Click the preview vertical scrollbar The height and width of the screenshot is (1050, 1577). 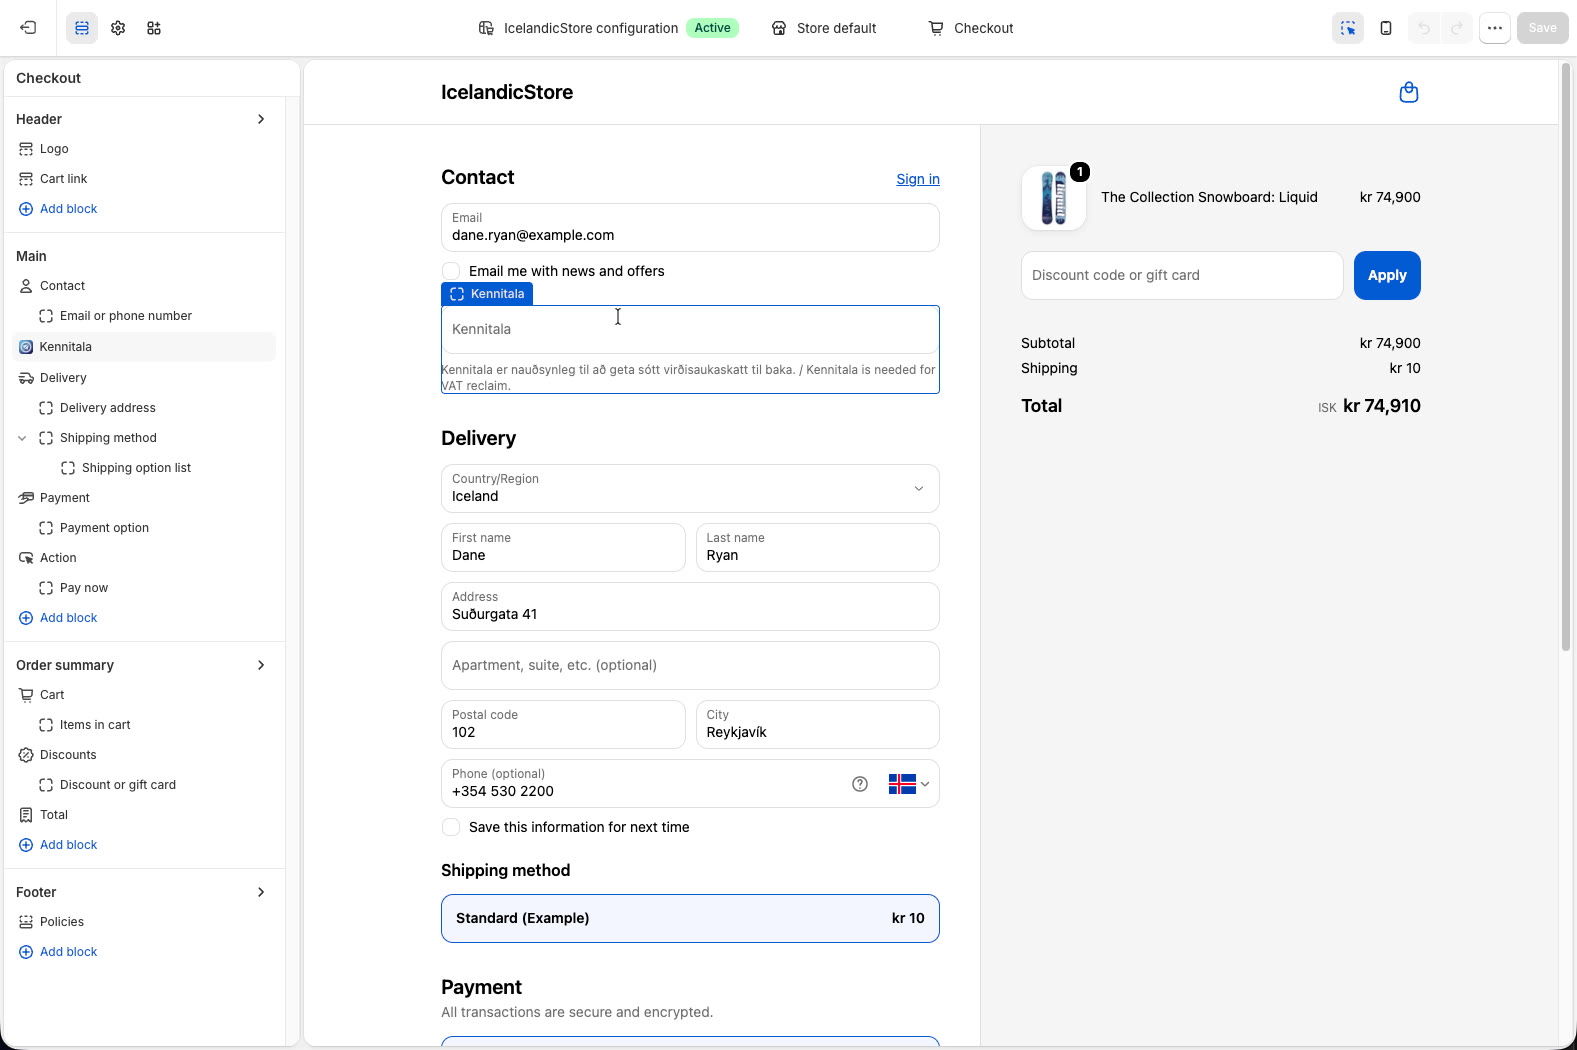tap(1566, 357)
